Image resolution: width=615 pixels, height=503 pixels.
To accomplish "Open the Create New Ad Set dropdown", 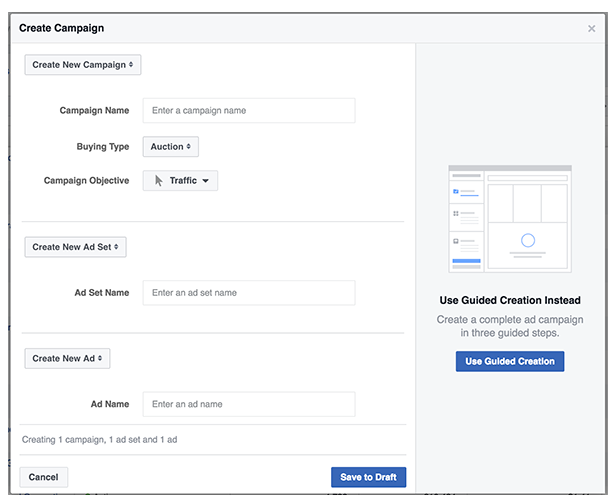I will pos(75,247).
